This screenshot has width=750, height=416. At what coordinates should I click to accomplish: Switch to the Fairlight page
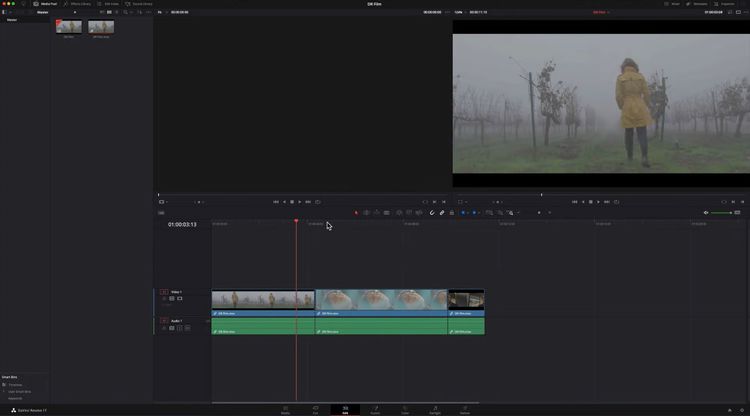tap(435, 410)
